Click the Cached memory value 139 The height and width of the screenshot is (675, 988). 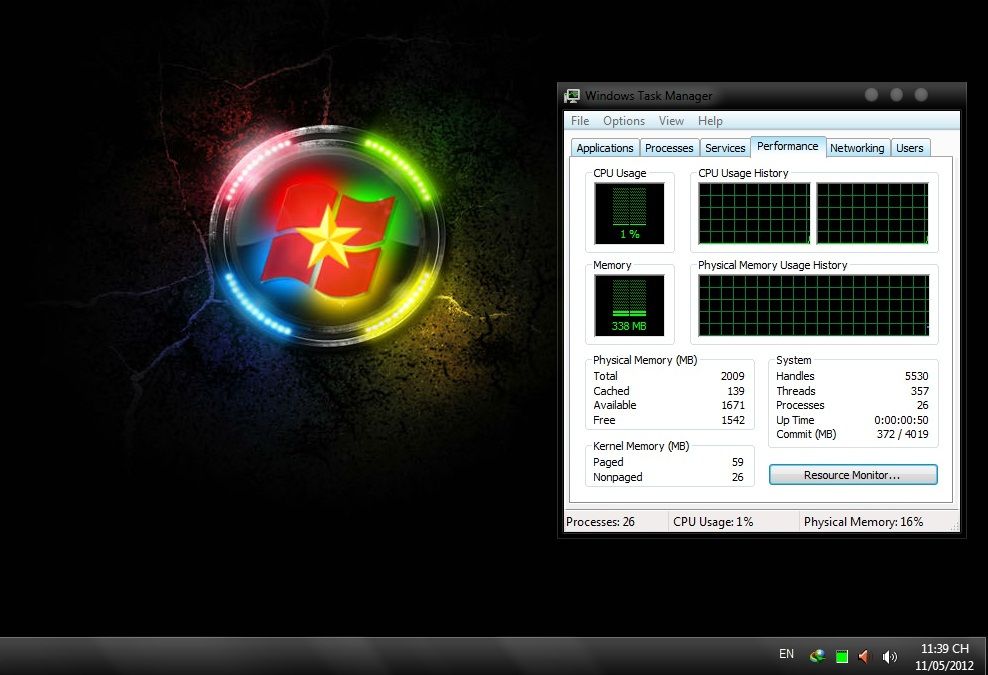tap(736, 391)
